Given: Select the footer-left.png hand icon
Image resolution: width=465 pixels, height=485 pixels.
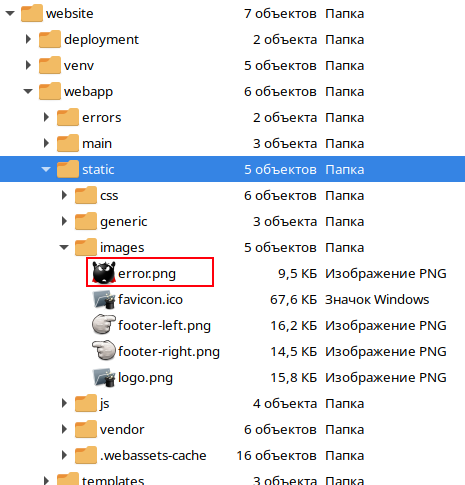Looking at the screenshot, I should [104, 325].
